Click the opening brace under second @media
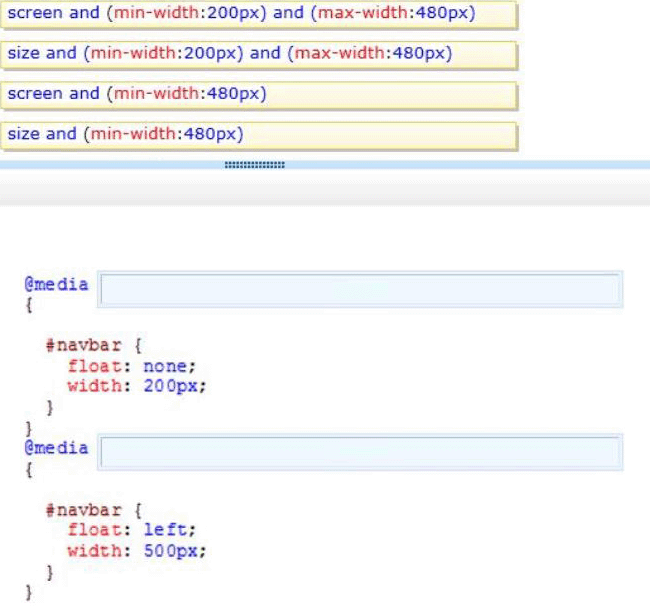 click(29, 470)
